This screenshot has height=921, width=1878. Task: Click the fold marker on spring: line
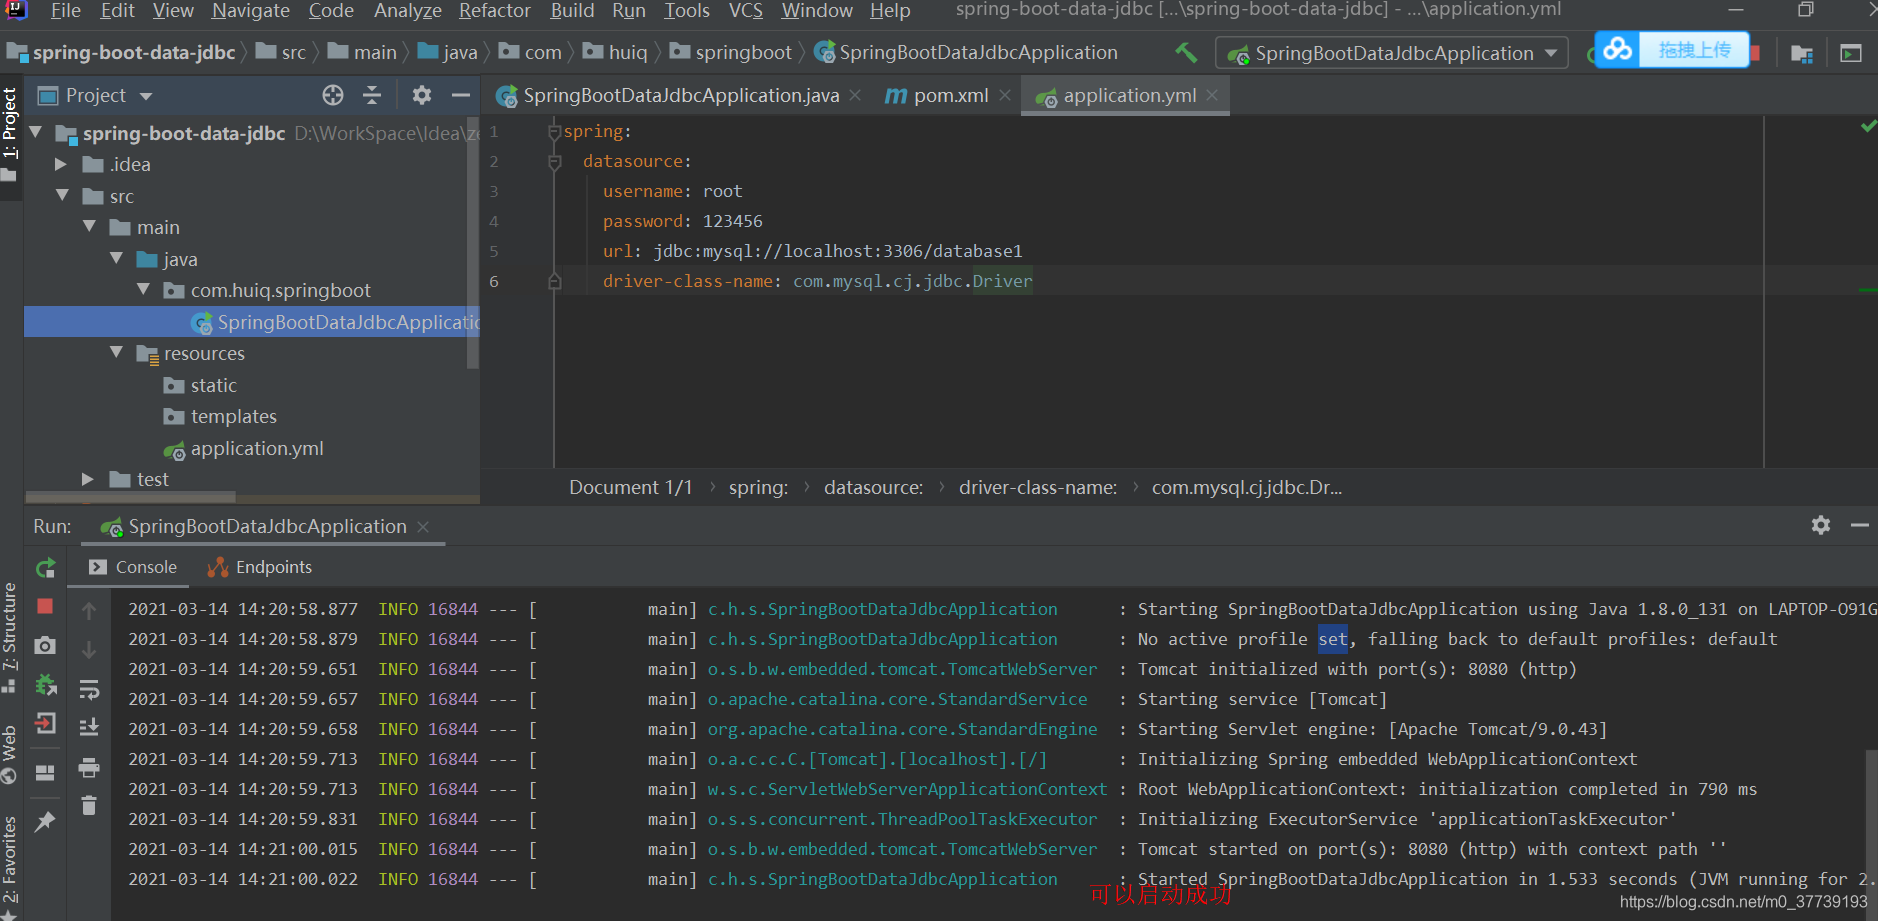555,131
